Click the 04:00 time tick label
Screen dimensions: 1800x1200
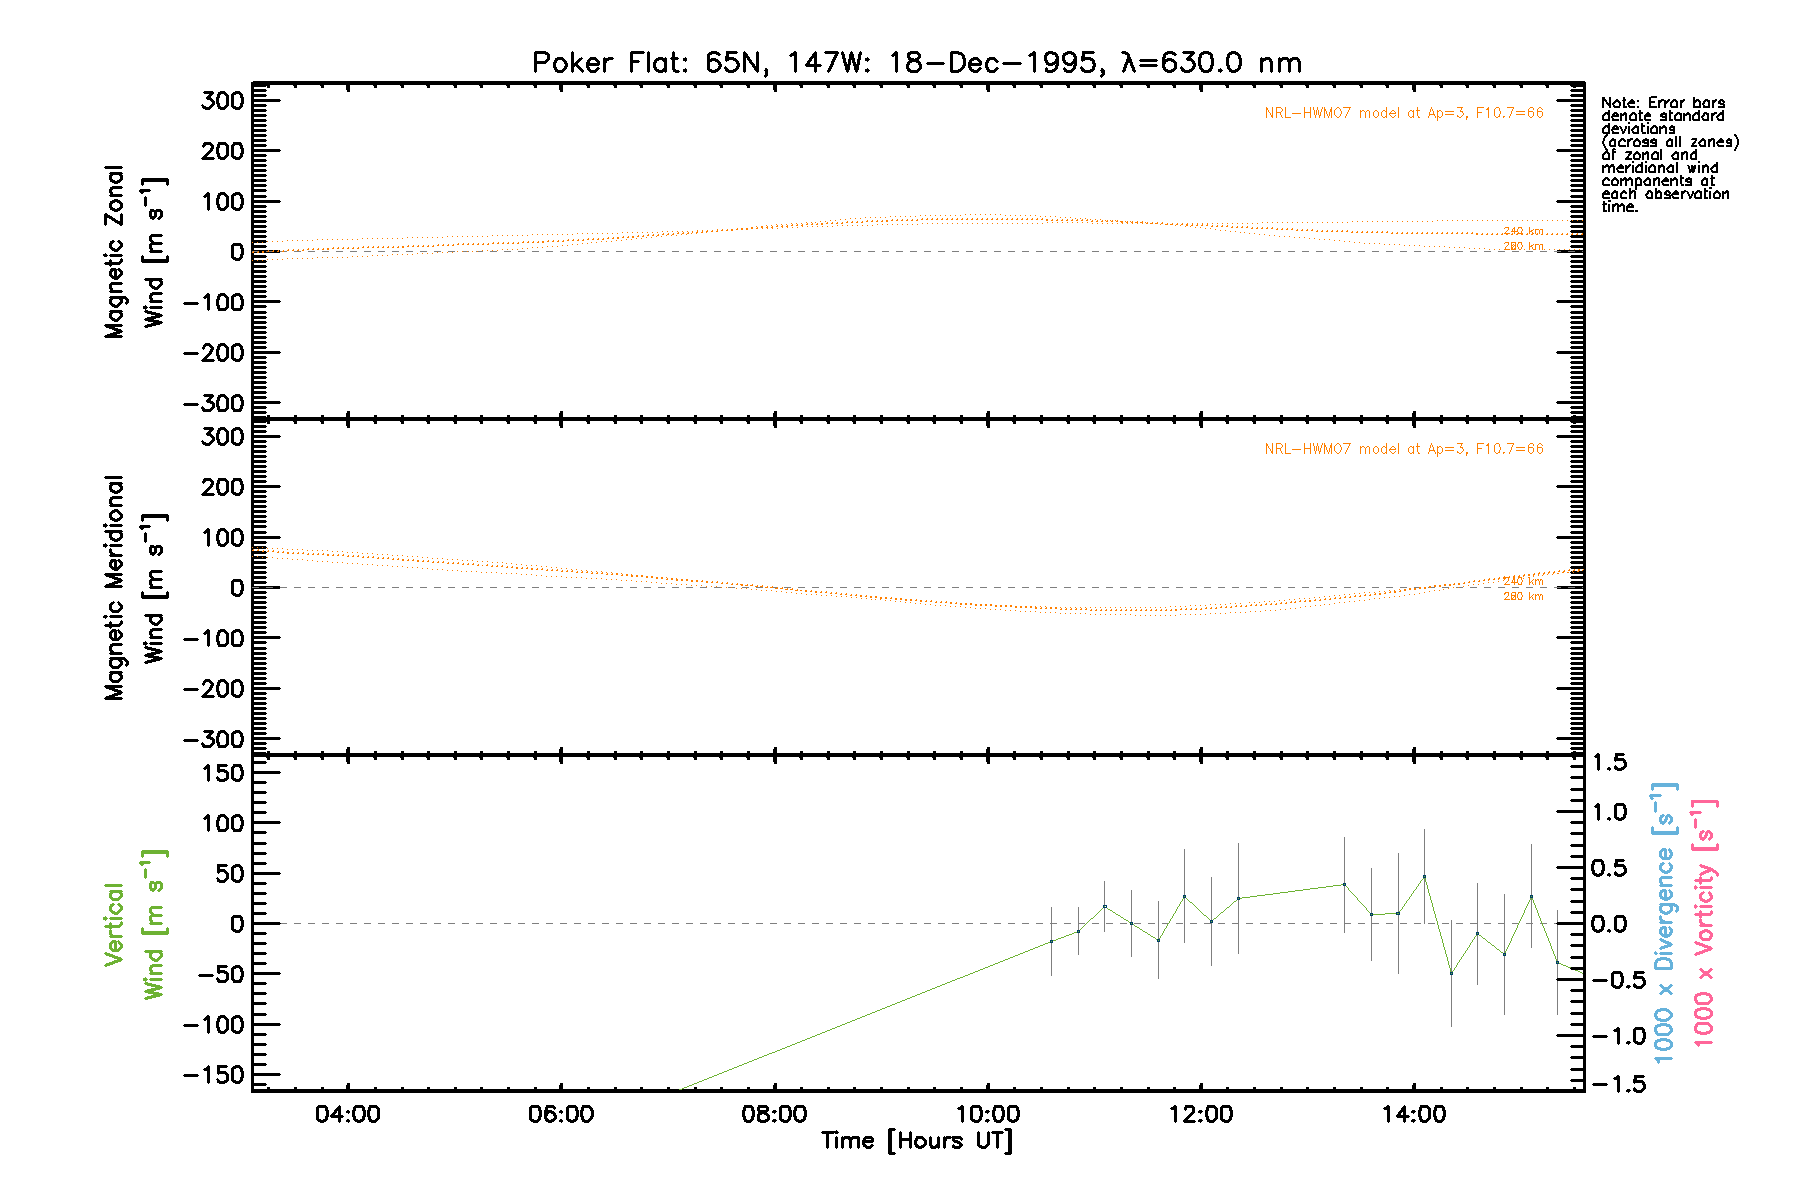click(x=347, y=1114)
